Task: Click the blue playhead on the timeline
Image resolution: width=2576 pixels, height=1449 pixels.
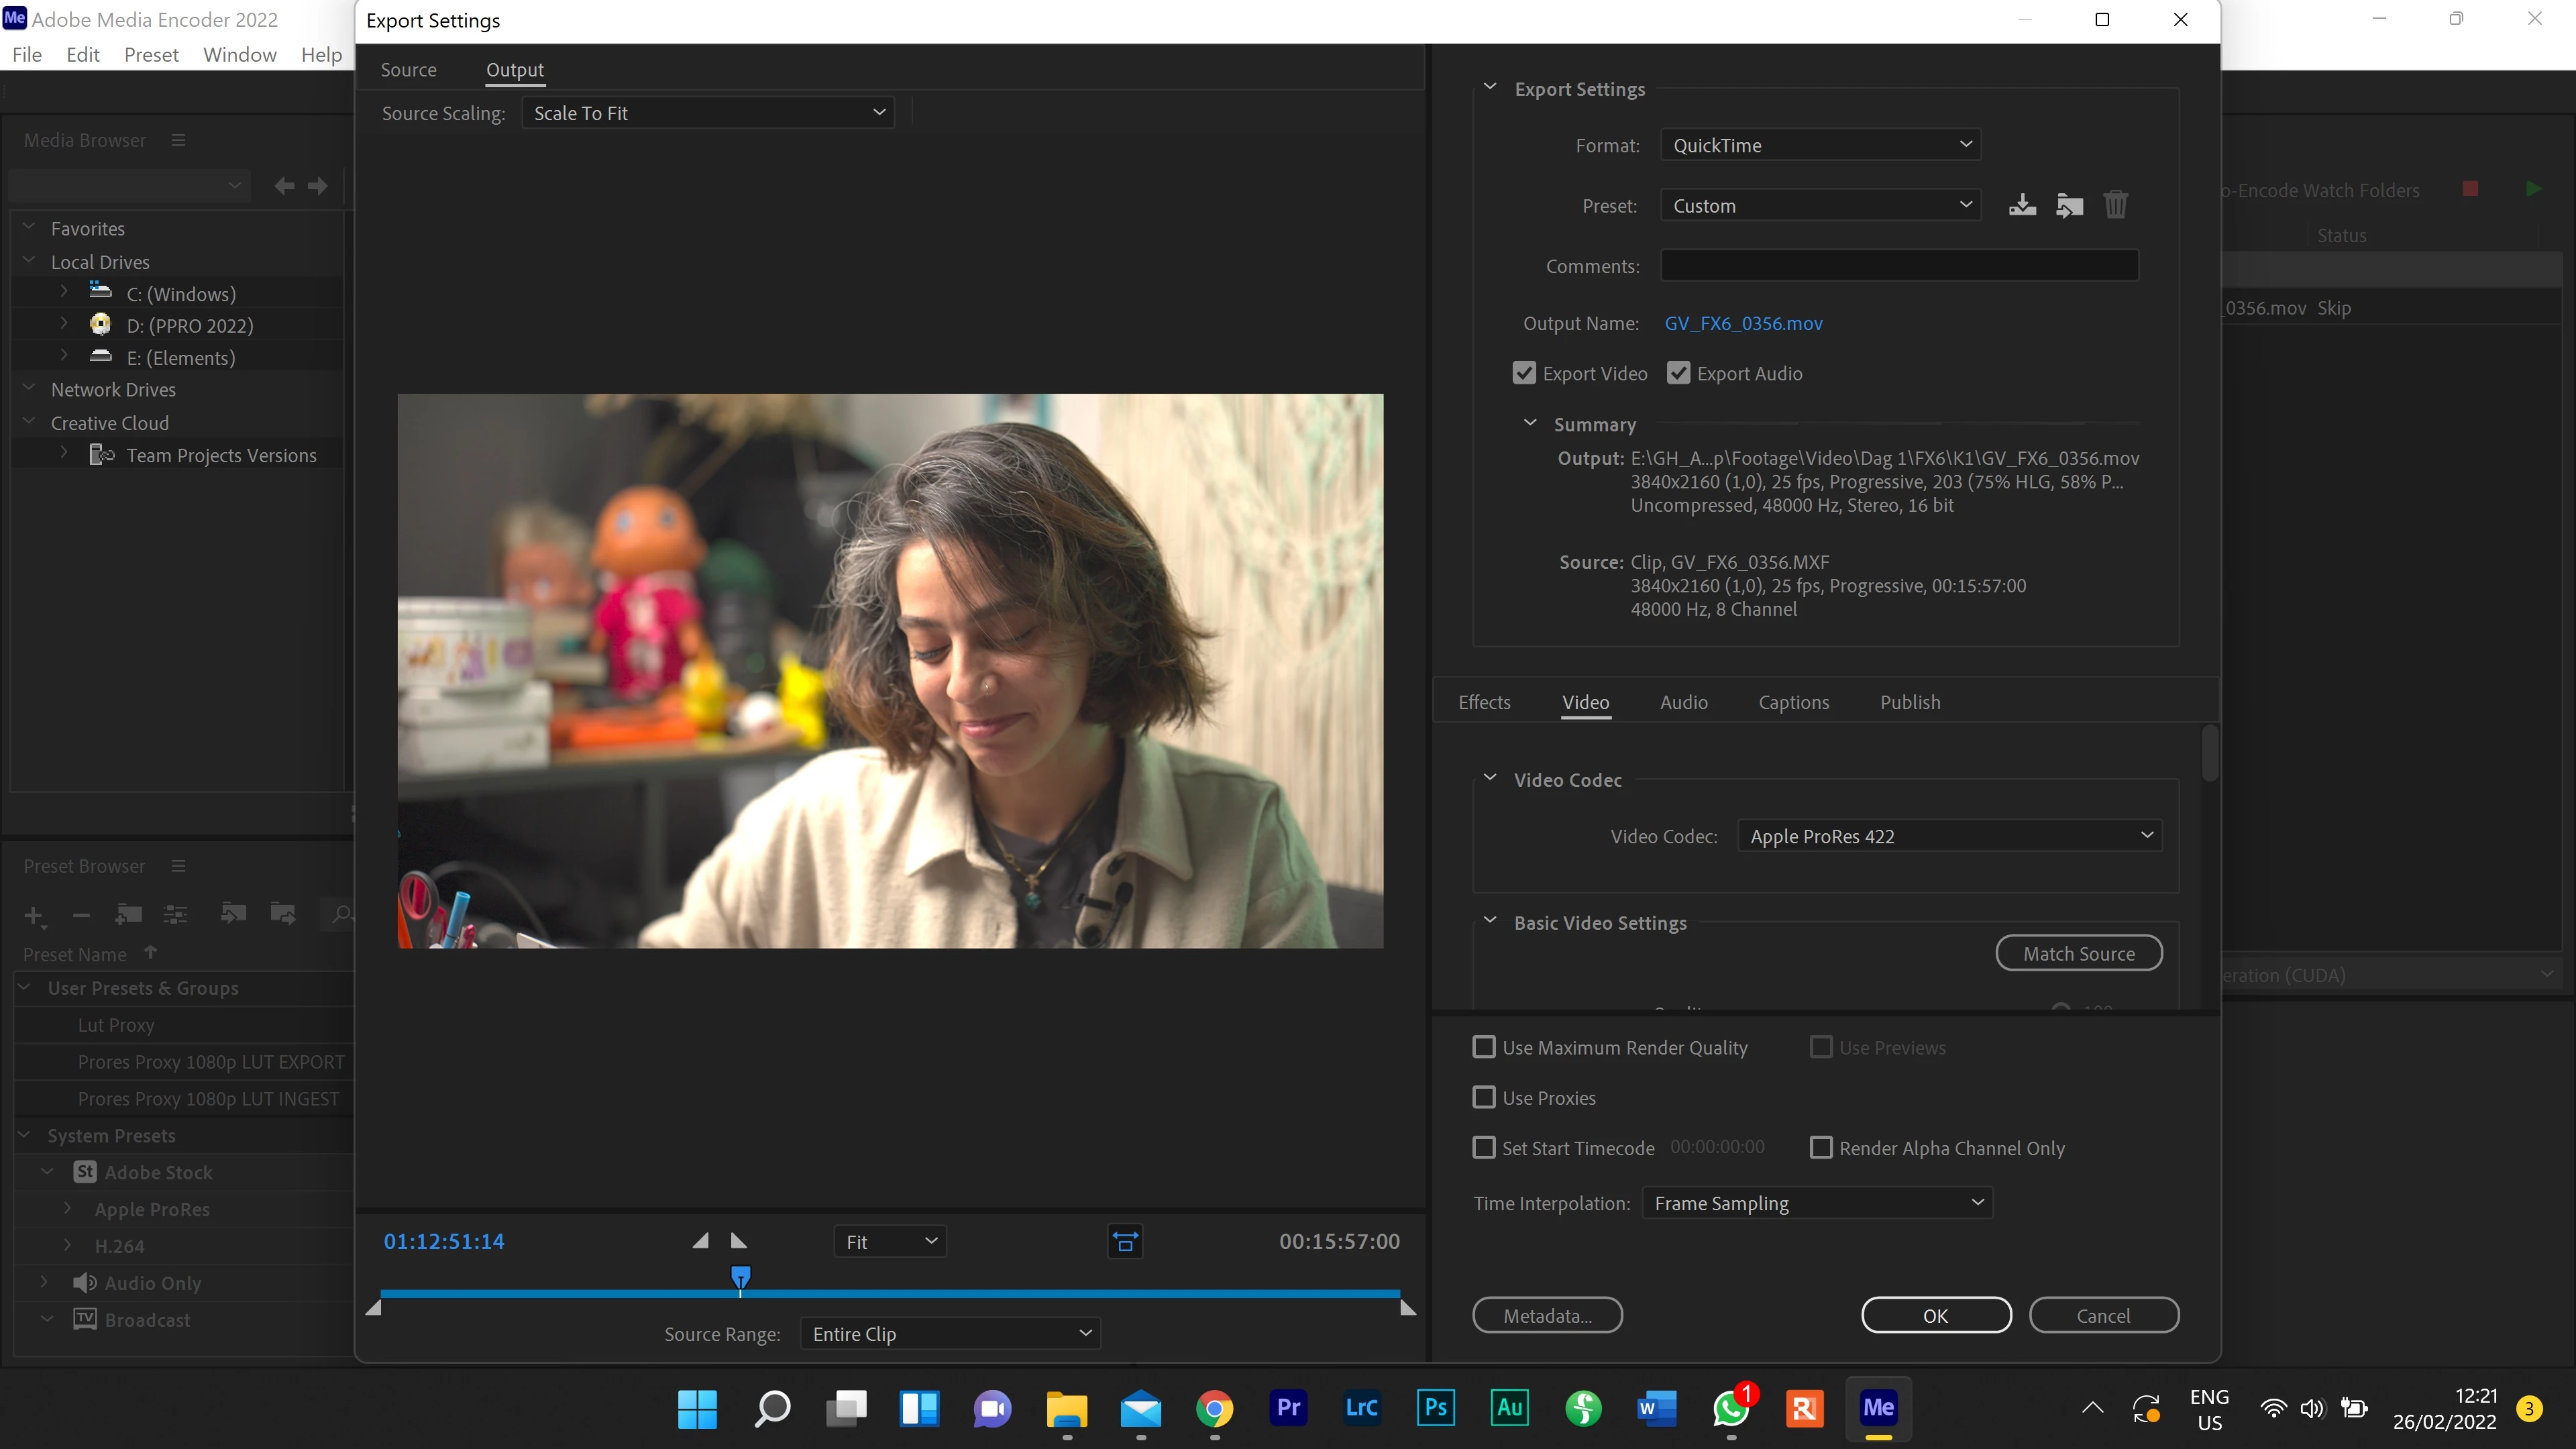Action: pos(740,1276)
